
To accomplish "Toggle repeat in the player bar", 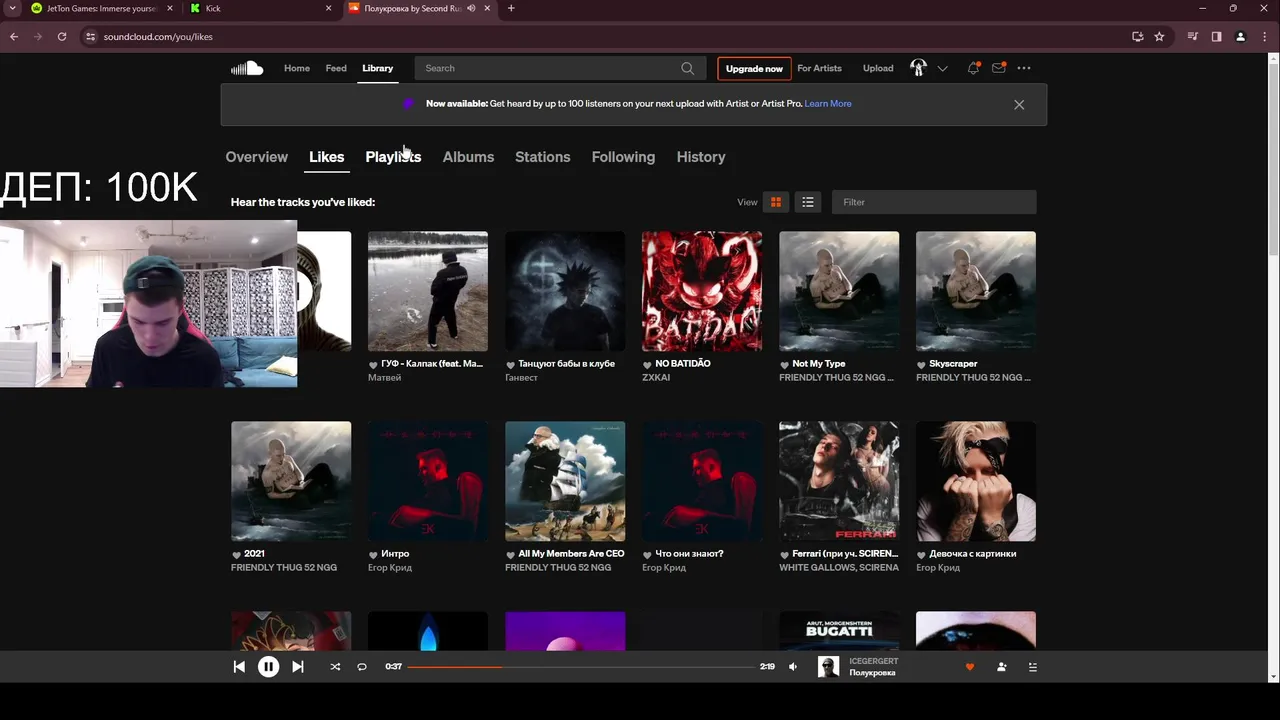I will coord(362,667).
